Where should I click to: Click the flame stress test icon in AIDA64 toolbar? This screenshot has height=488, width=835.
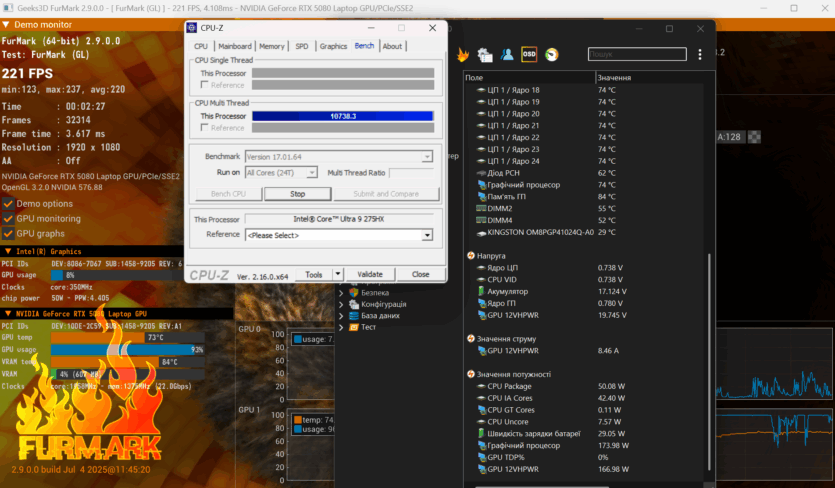[463, 54]
